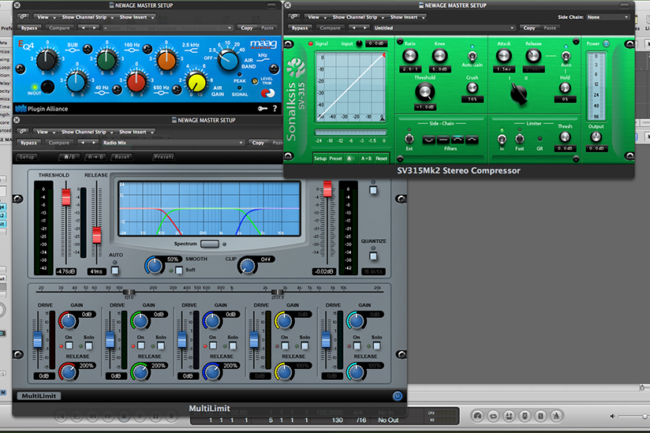Toggle the Soft checkbox in MultiLimit
Screen dimensions: 650x433
point(179,270)
